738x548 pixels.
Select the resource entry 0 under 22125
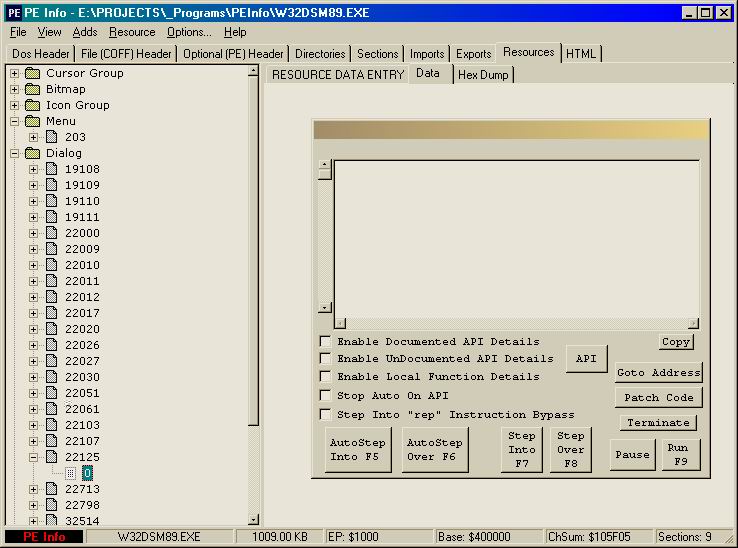coord(88,473)
